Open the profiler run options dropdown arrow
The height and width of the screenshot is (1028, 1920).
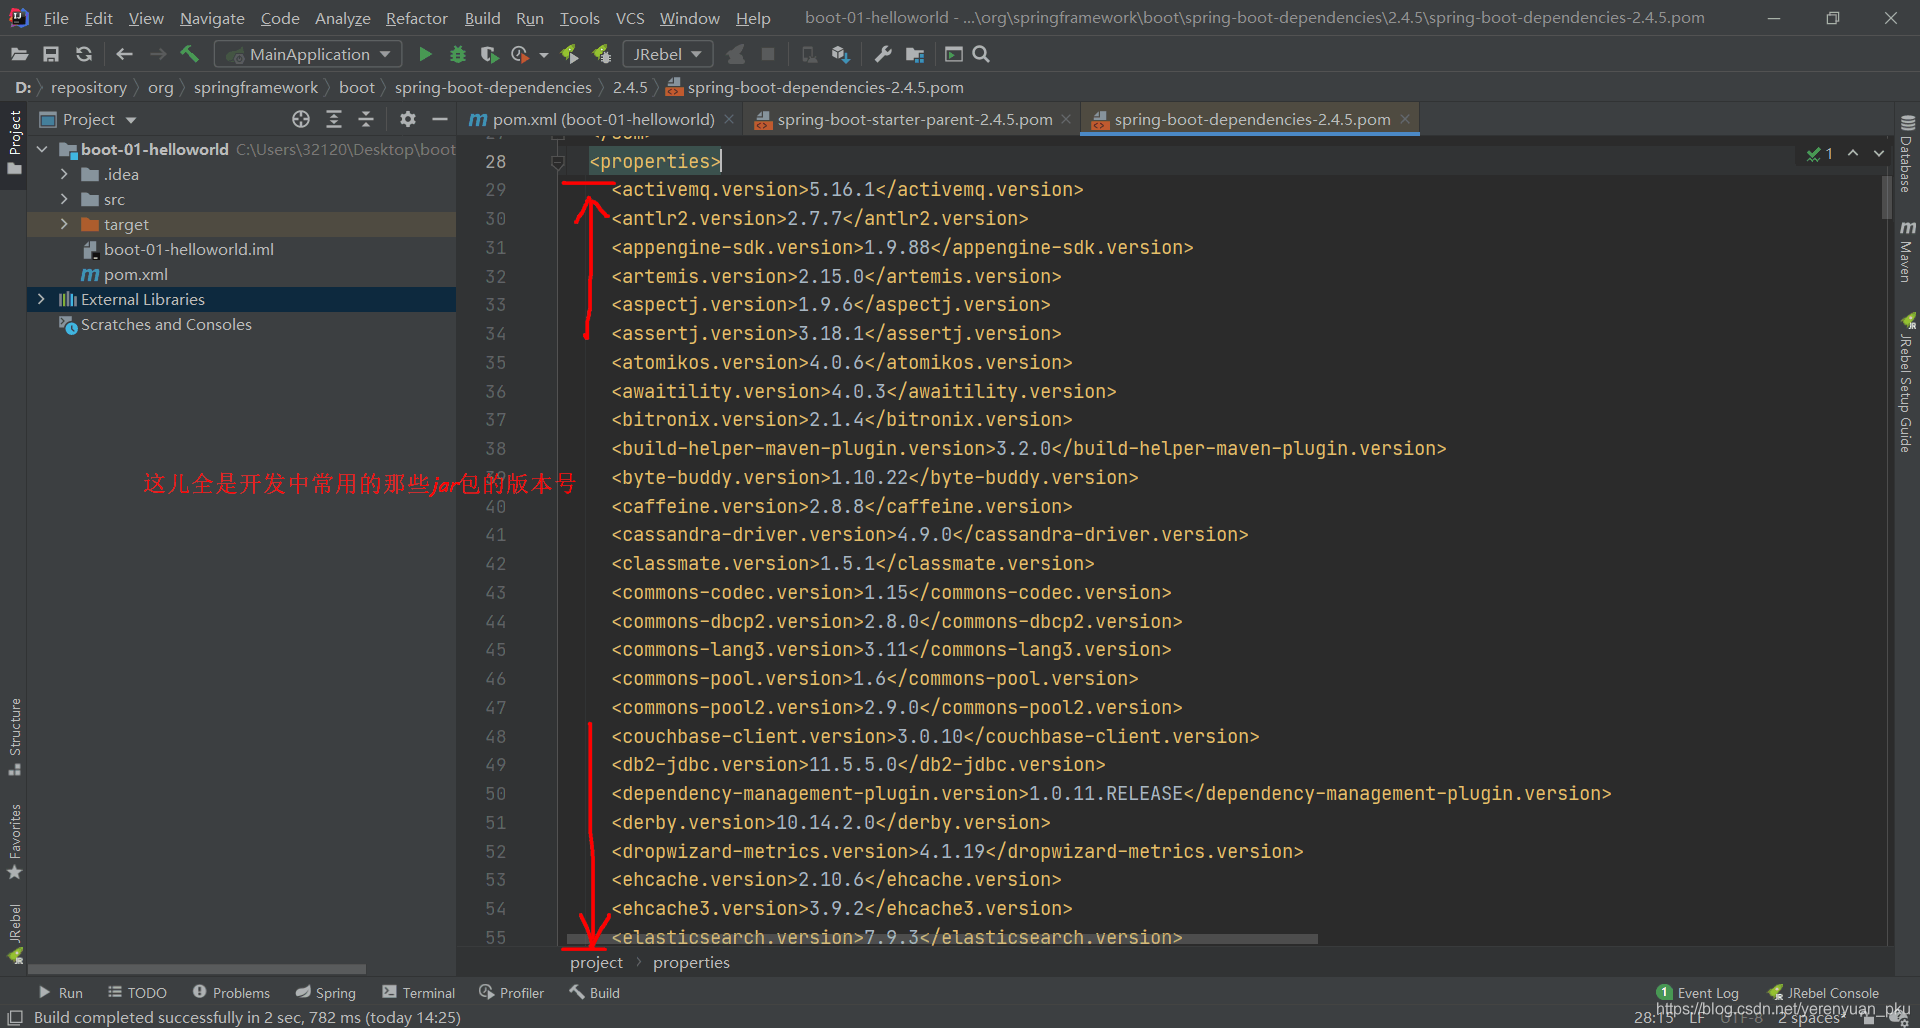544,55
